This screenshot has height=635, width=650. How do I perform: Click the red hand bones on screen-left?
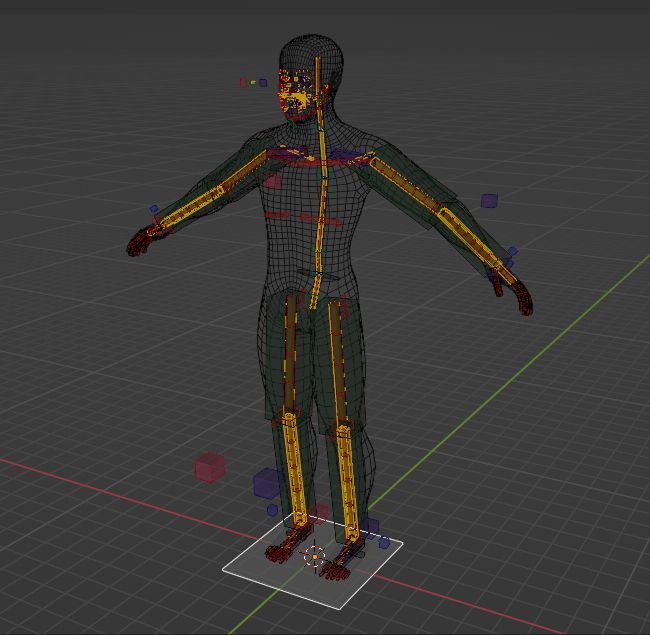pyautogui.click(x=142, y=241)
